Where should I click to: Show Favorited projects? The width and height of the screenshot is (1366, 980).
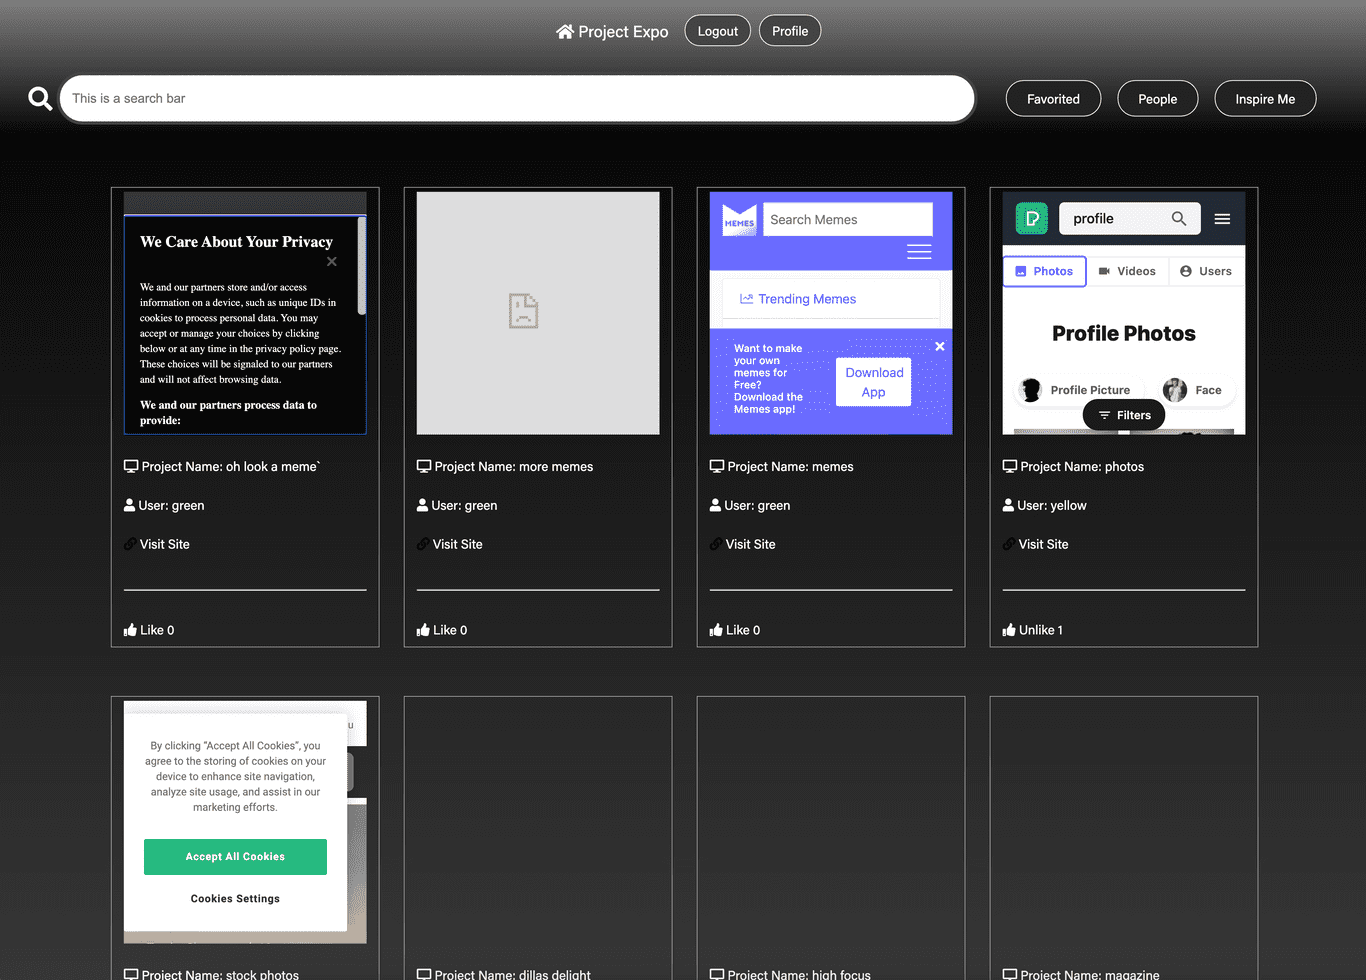point(1053,99)
